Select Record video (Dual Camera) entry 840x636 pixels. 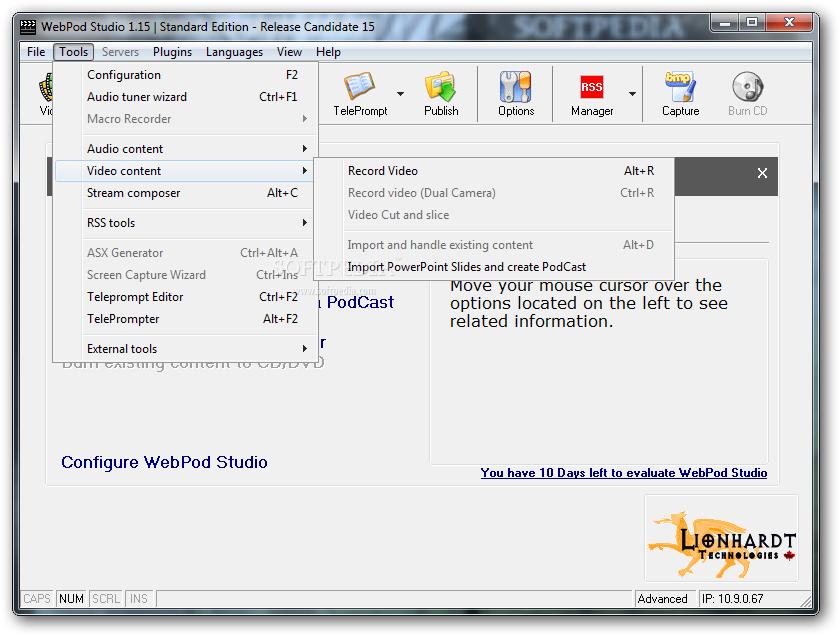(x=493, y=193)
